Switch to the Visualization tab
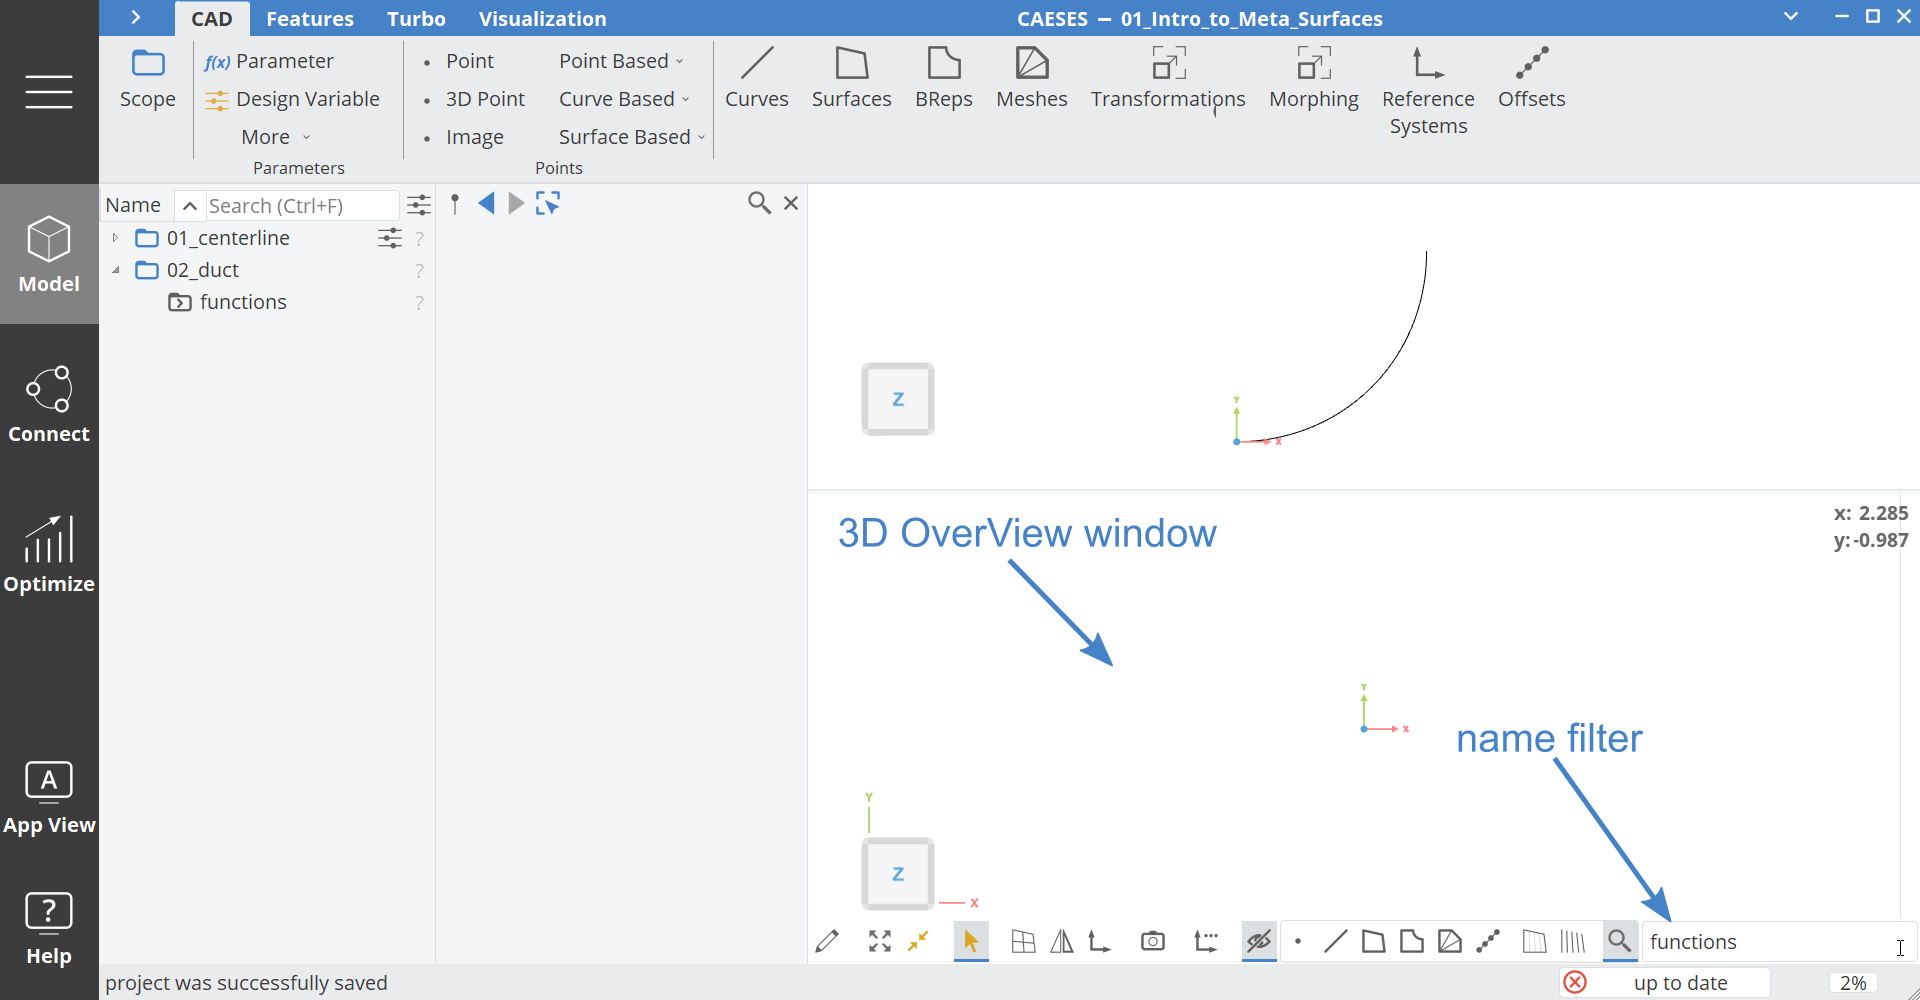This screenshot has width=1920, height=1000. click(542, 19)
